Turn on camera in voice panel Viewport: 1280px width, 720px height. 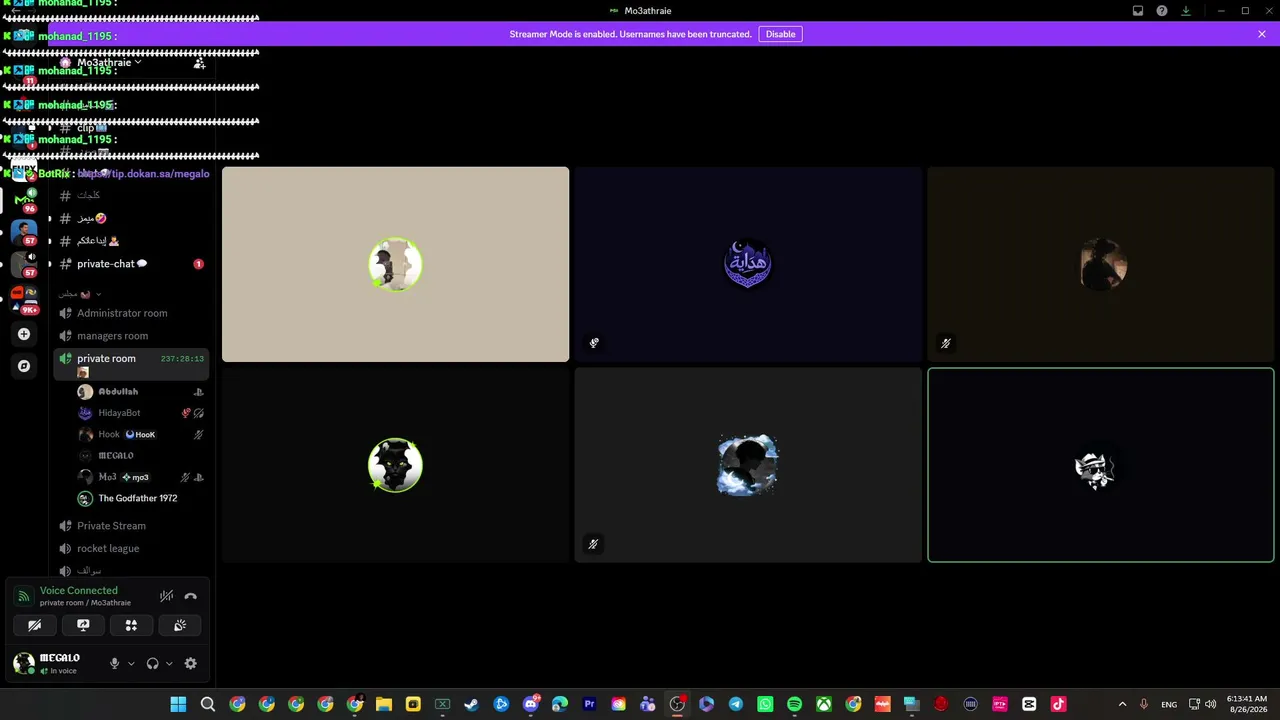pos(34,625)
